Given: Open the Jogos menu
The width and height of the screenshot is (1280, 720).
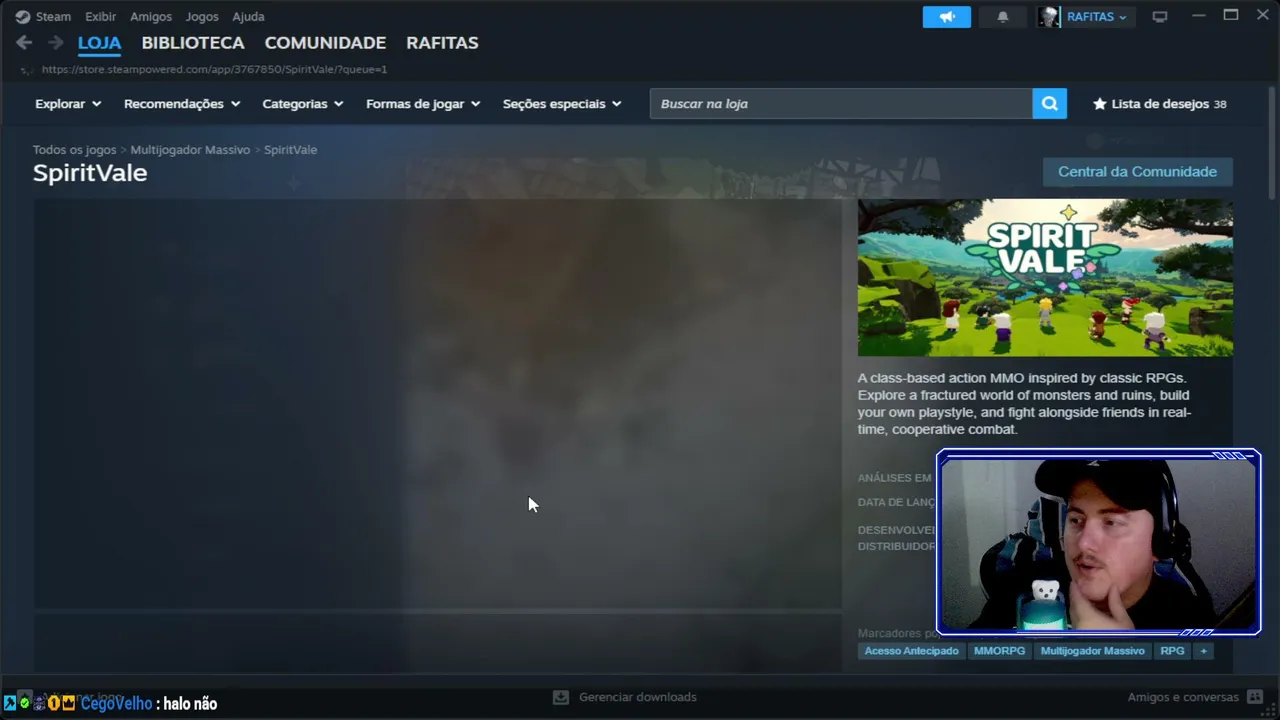Looking at the screenshot, I should click(x=202, y=17).
